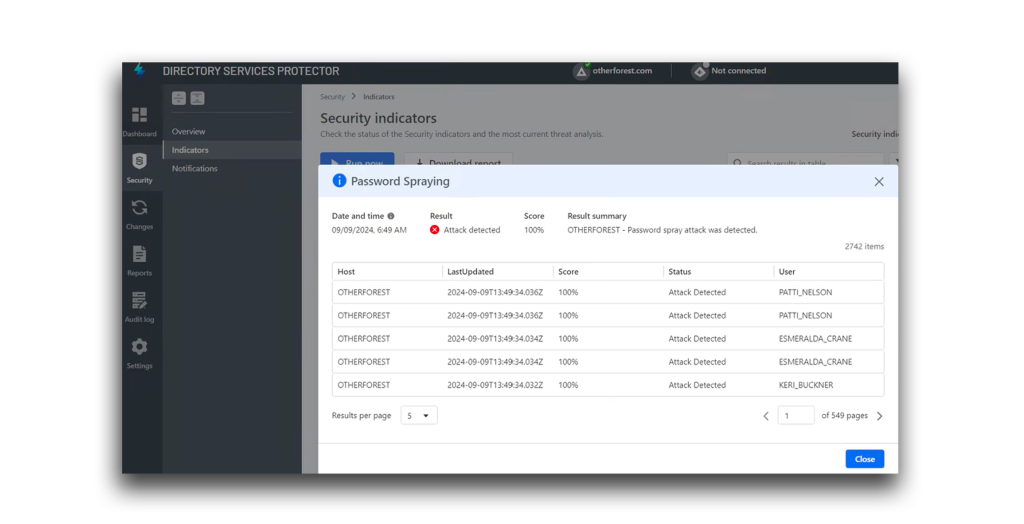The width and height of the screenshot is (1024, 524).
Task: Select Notifications in the Security menu
Action: 195,169
